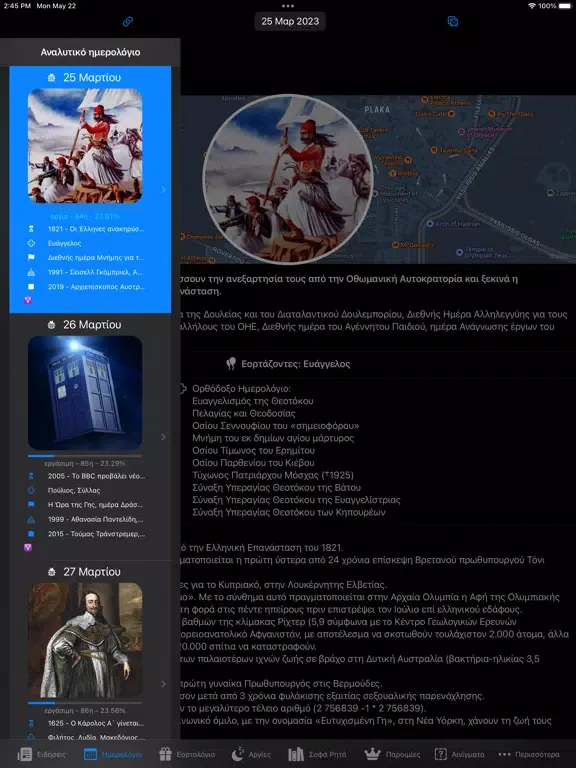Viewport: 576px width, 768px height.
Task: Tap the 'εργάσιμη - 85η - 23.29%' label
Action: 85,463
